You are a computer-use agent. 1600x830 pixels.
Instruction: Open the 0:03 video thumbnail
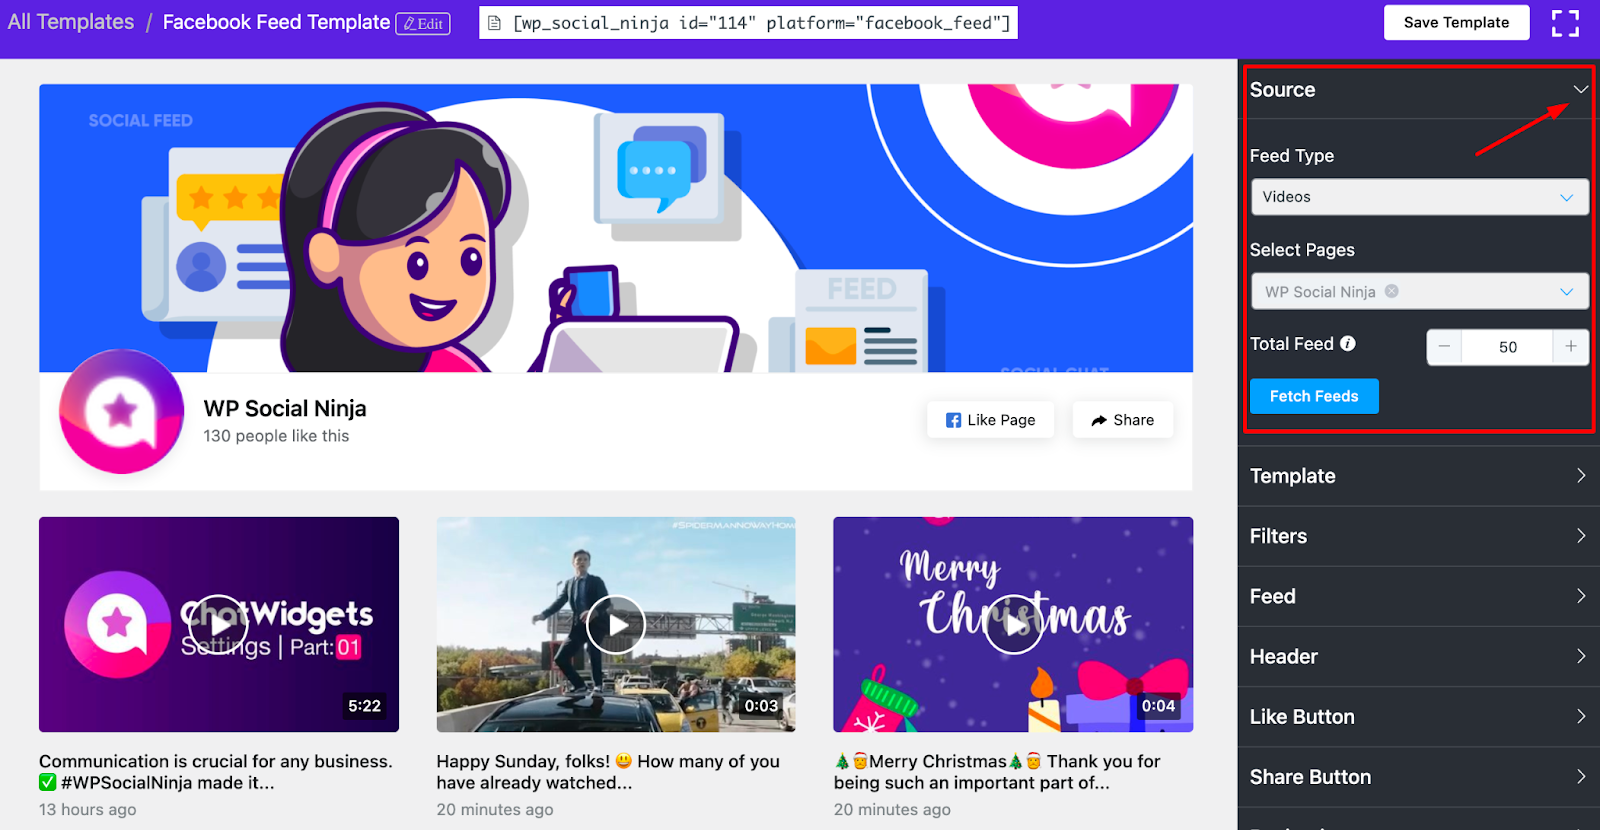click(x=616, y=624)
